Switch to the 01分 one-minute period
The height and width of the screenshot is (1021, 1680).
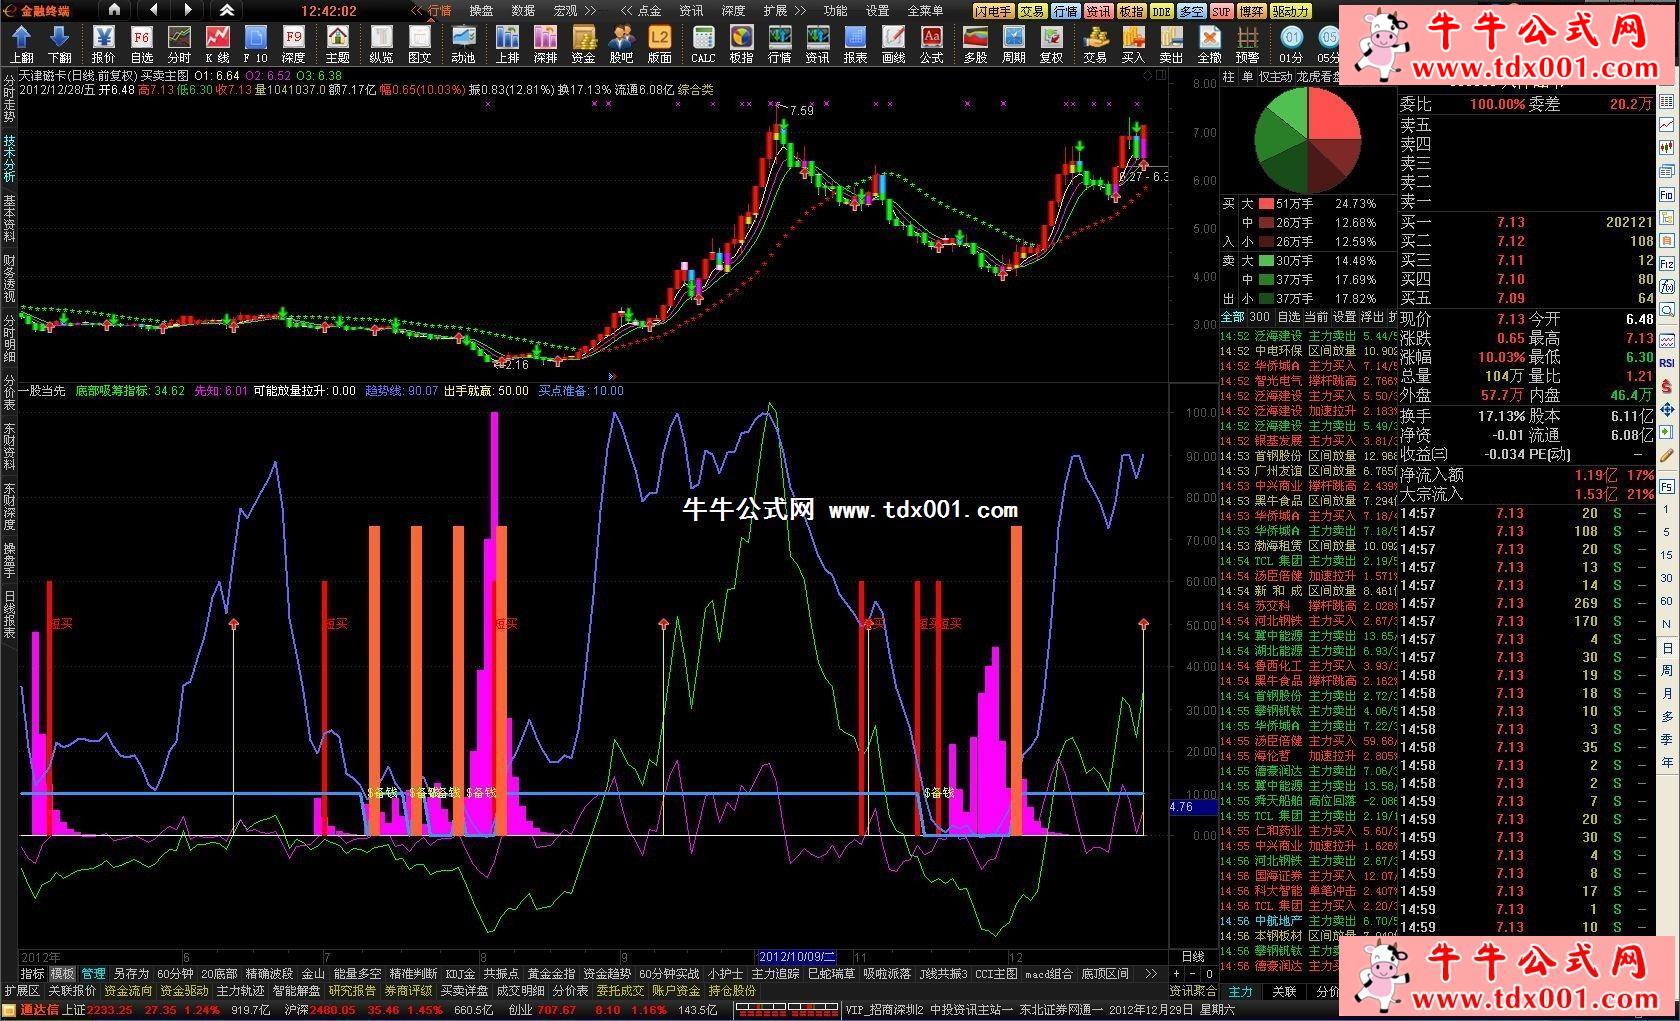(1292, 45)
